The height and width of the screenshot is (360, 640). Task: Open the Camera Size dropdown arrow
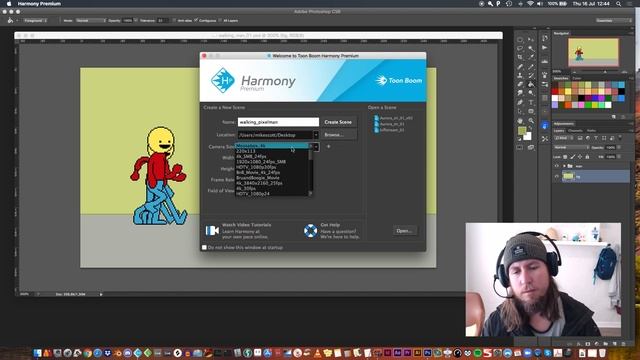pos(316,147)
